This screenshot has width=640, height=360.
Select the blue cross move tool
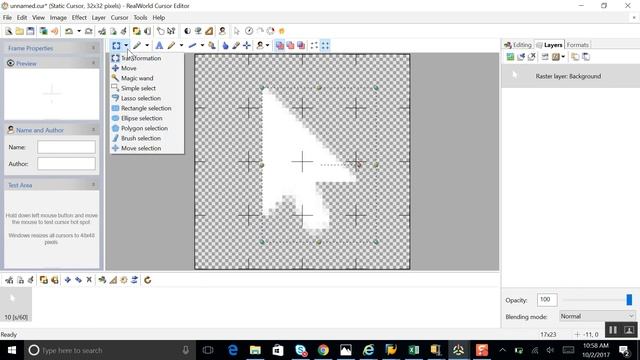pyautogui.click(x=247, y=45)
